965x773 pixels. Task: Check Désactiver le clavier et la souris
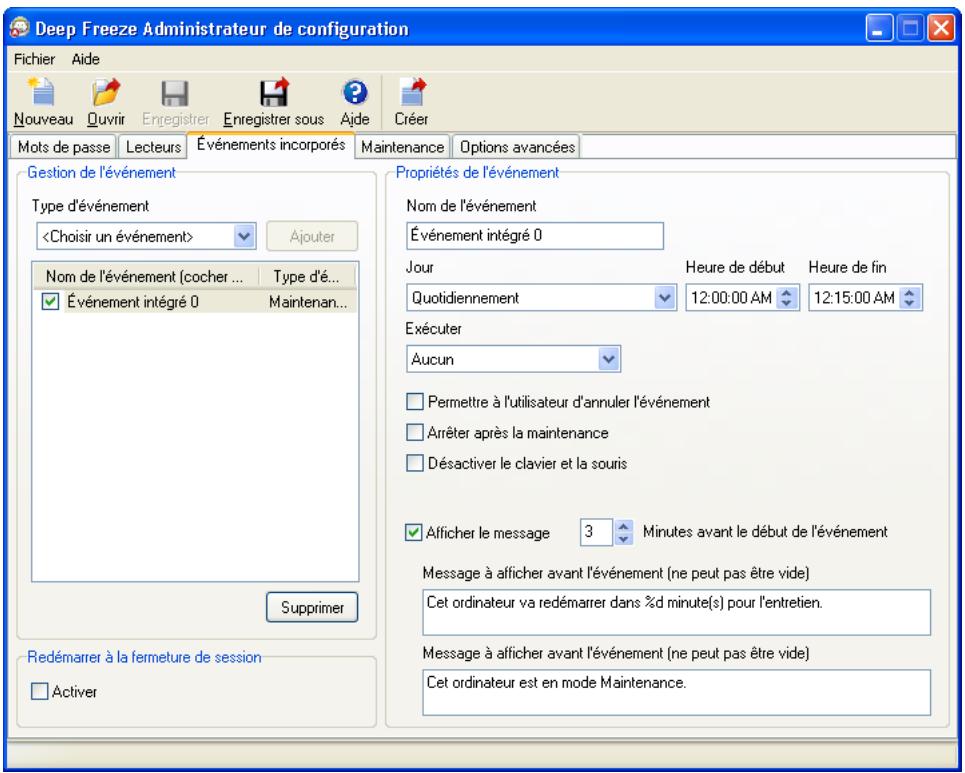415,463
